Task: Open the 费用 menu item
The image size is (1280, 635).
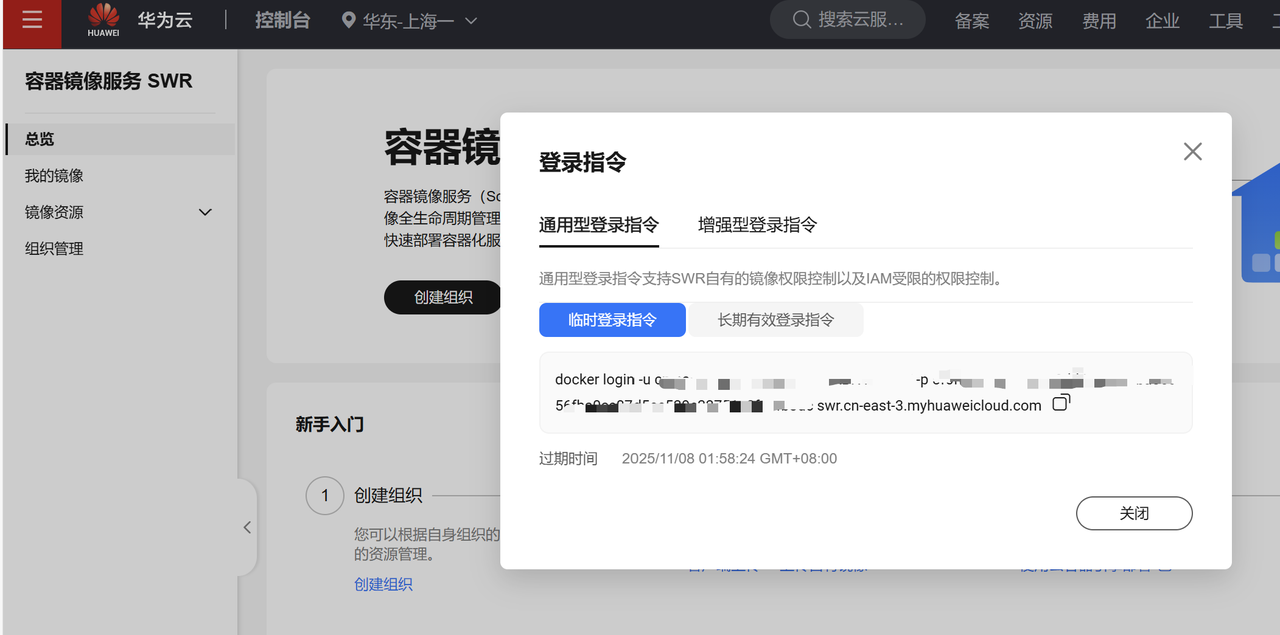Action: [1098, 19]
